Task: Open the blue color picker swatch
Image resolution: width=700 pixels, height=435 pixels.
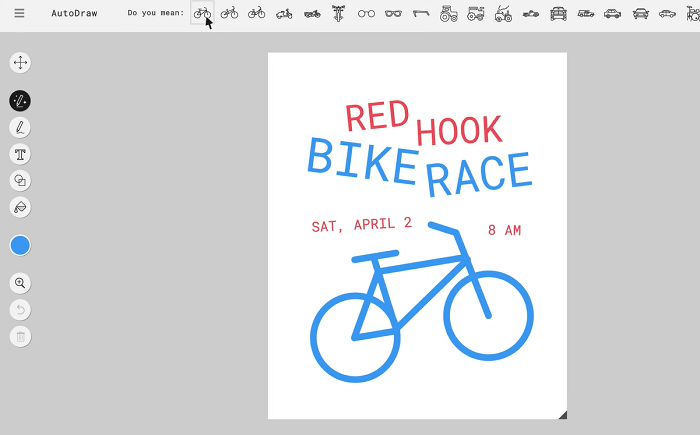Action: tap(20, 245)
